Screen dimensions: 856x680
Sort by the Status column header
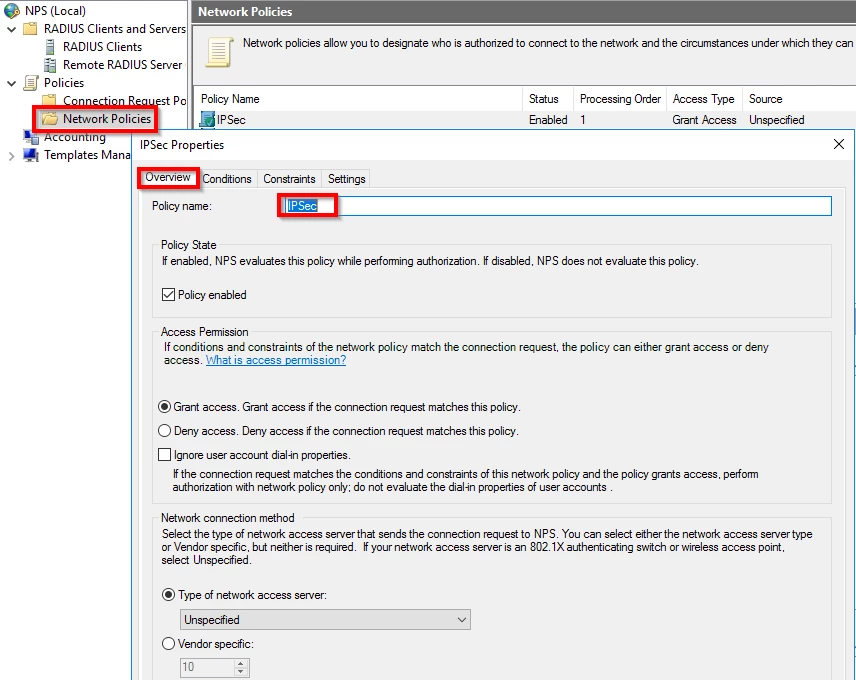(x=548, y=99)
